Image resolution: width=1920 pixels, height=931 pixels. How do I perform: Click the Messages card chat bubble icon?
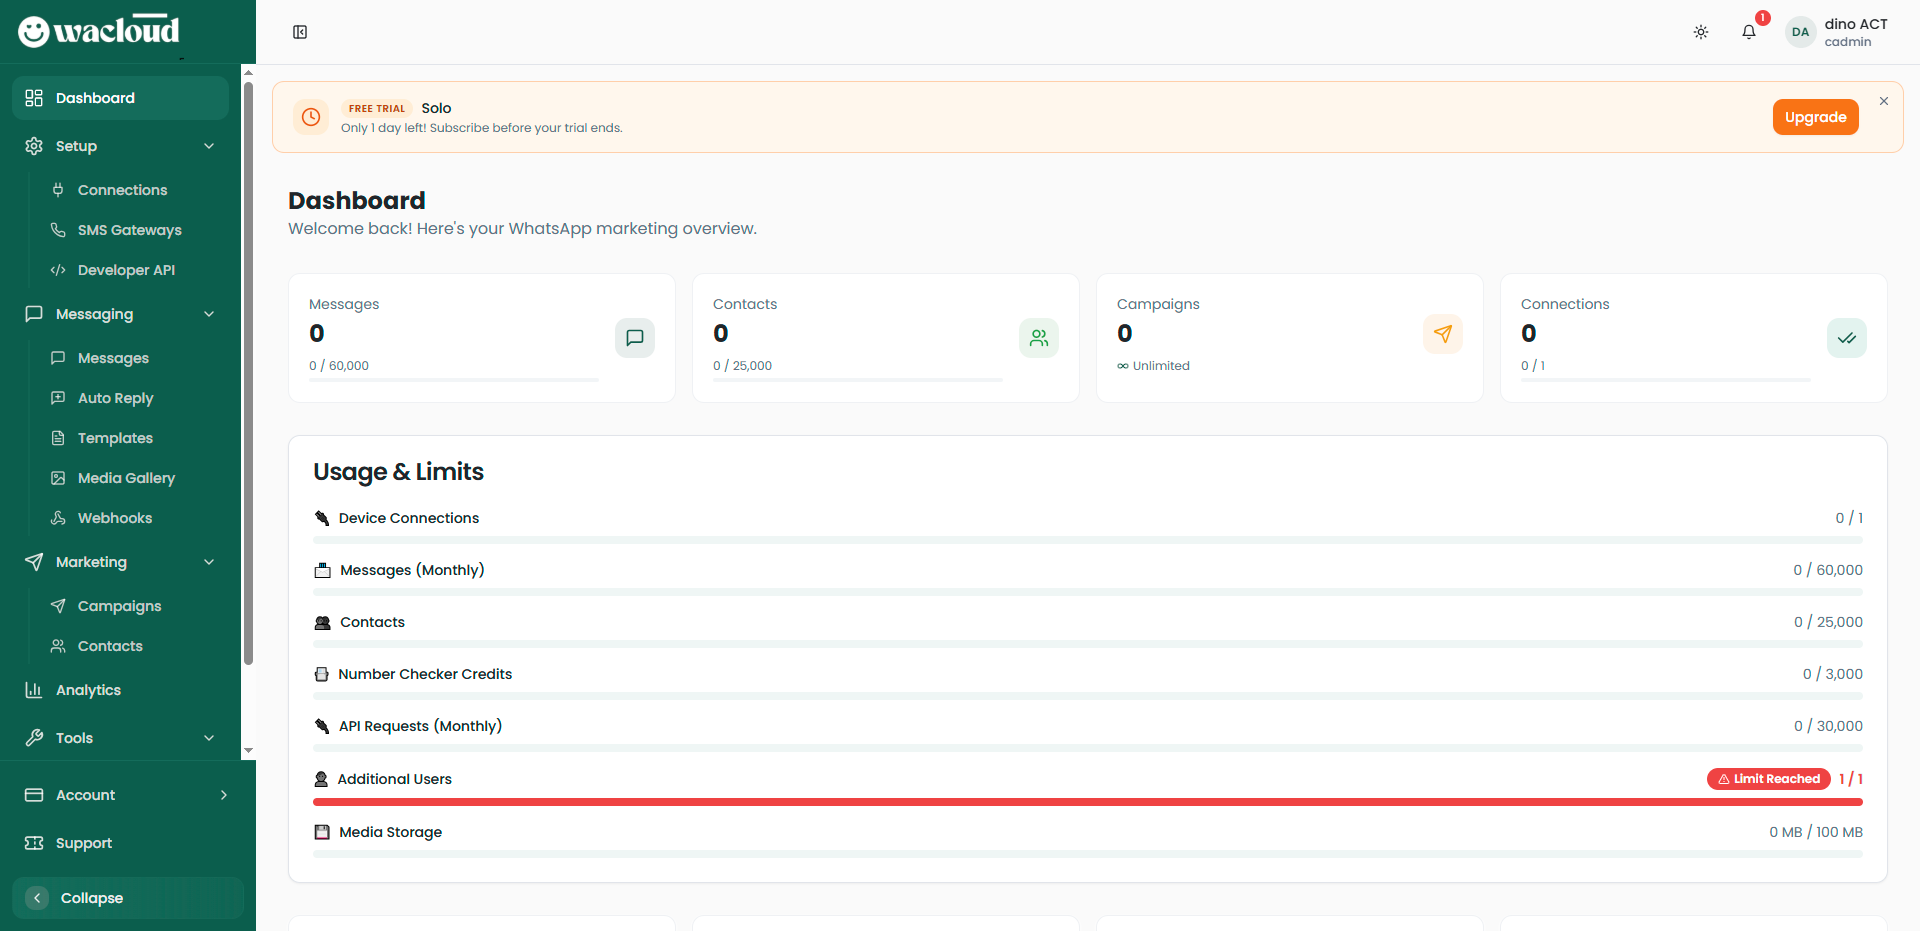634,338
